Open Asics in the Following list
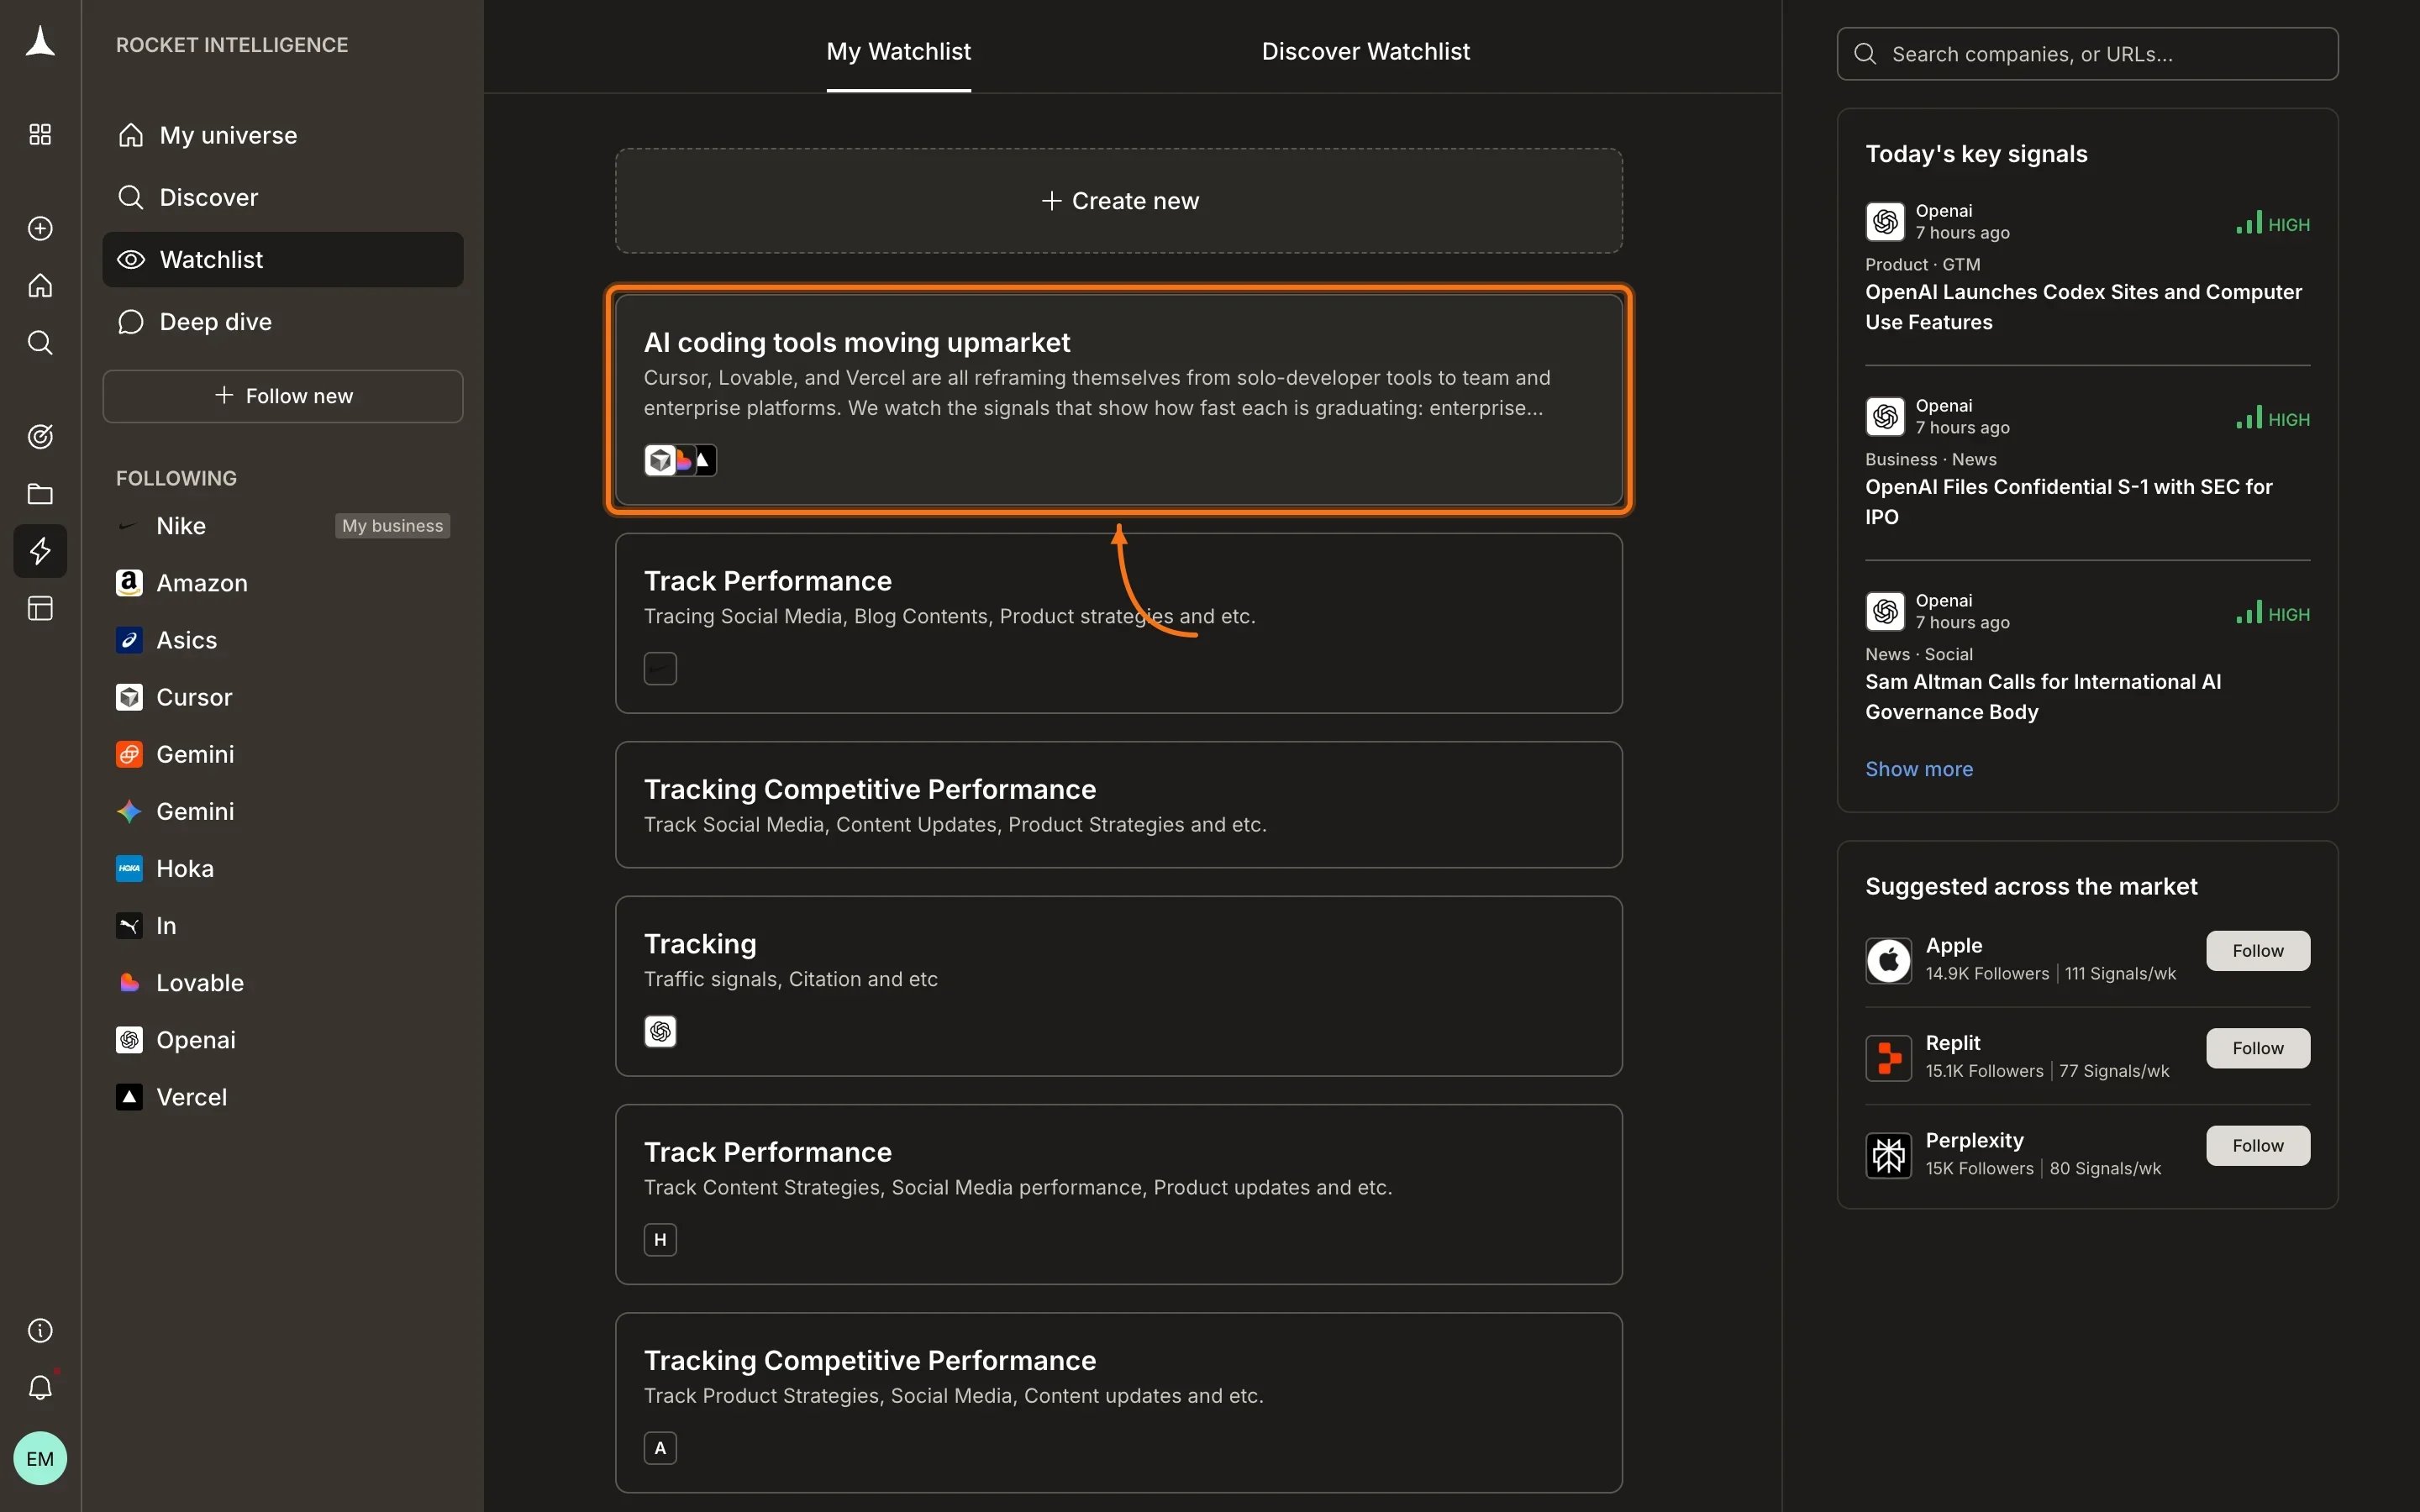The image size is (2420, 1512). [166, 640]
